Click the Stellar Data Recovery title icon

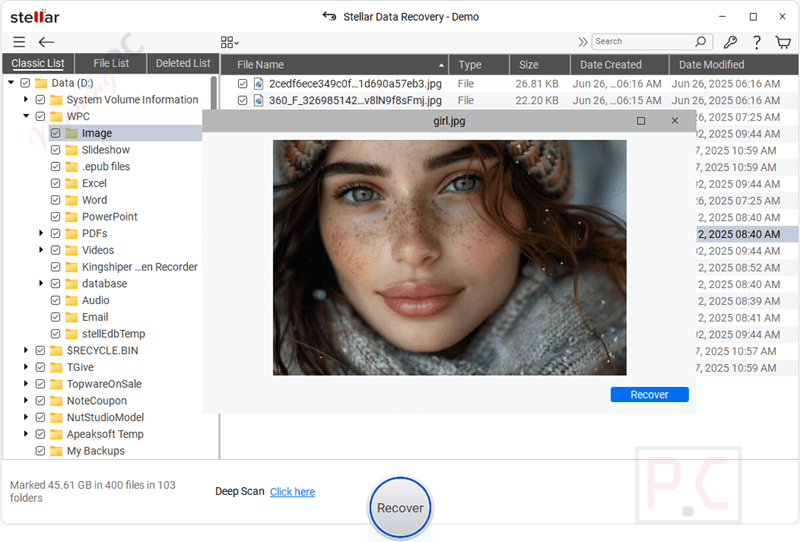330,16
